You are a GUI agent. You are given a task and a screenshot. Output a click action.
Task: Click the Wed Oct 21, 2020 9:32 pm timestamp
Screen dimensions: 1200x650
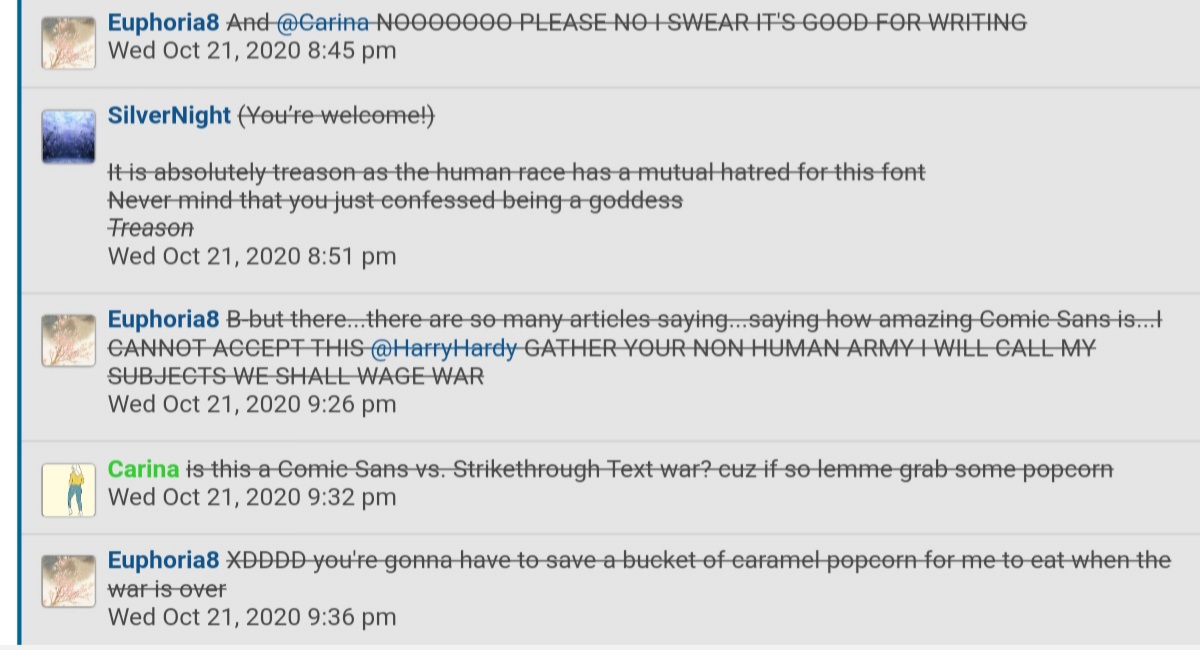(x=252, y=497)
